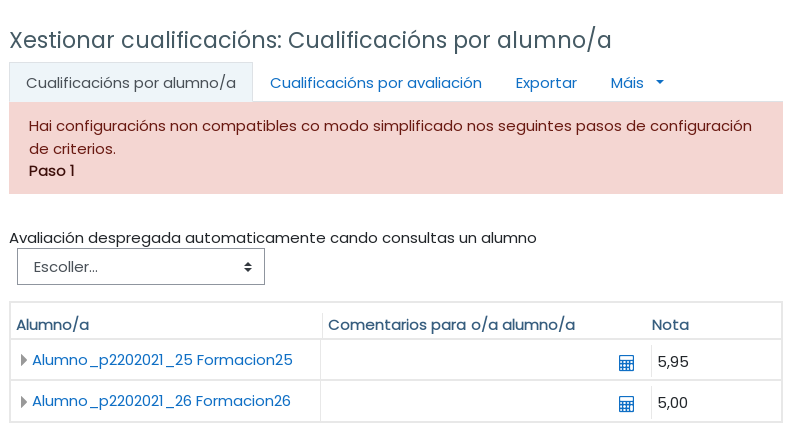789x435 pixels.
Task: Click comment cell for Formacion25 student
Action: click(x=465, y=361)
